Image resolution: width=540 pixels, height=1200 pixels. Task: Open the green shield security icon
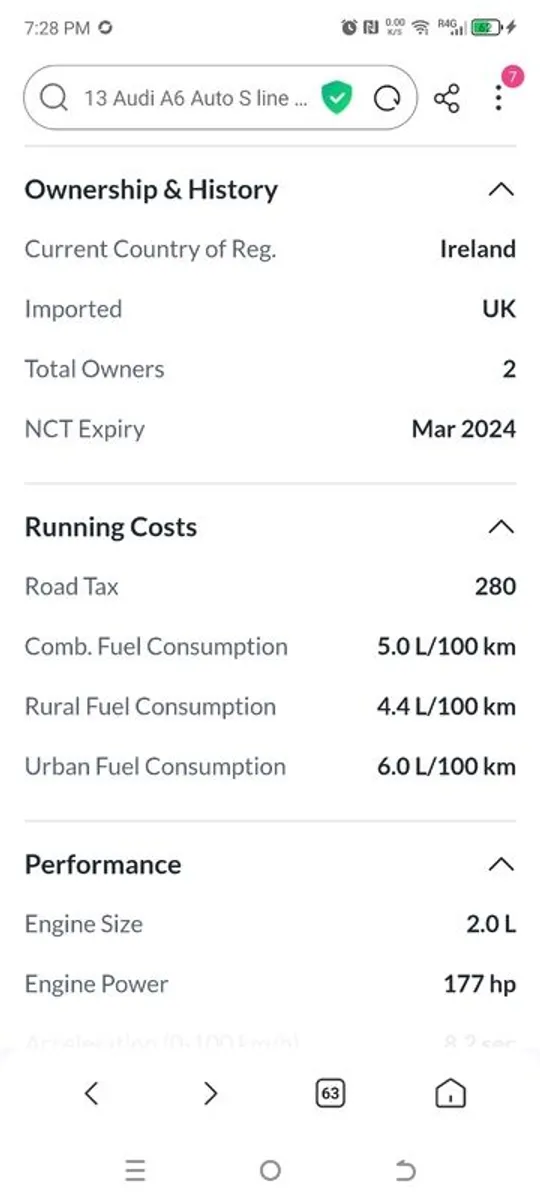(x=337, y=98)
